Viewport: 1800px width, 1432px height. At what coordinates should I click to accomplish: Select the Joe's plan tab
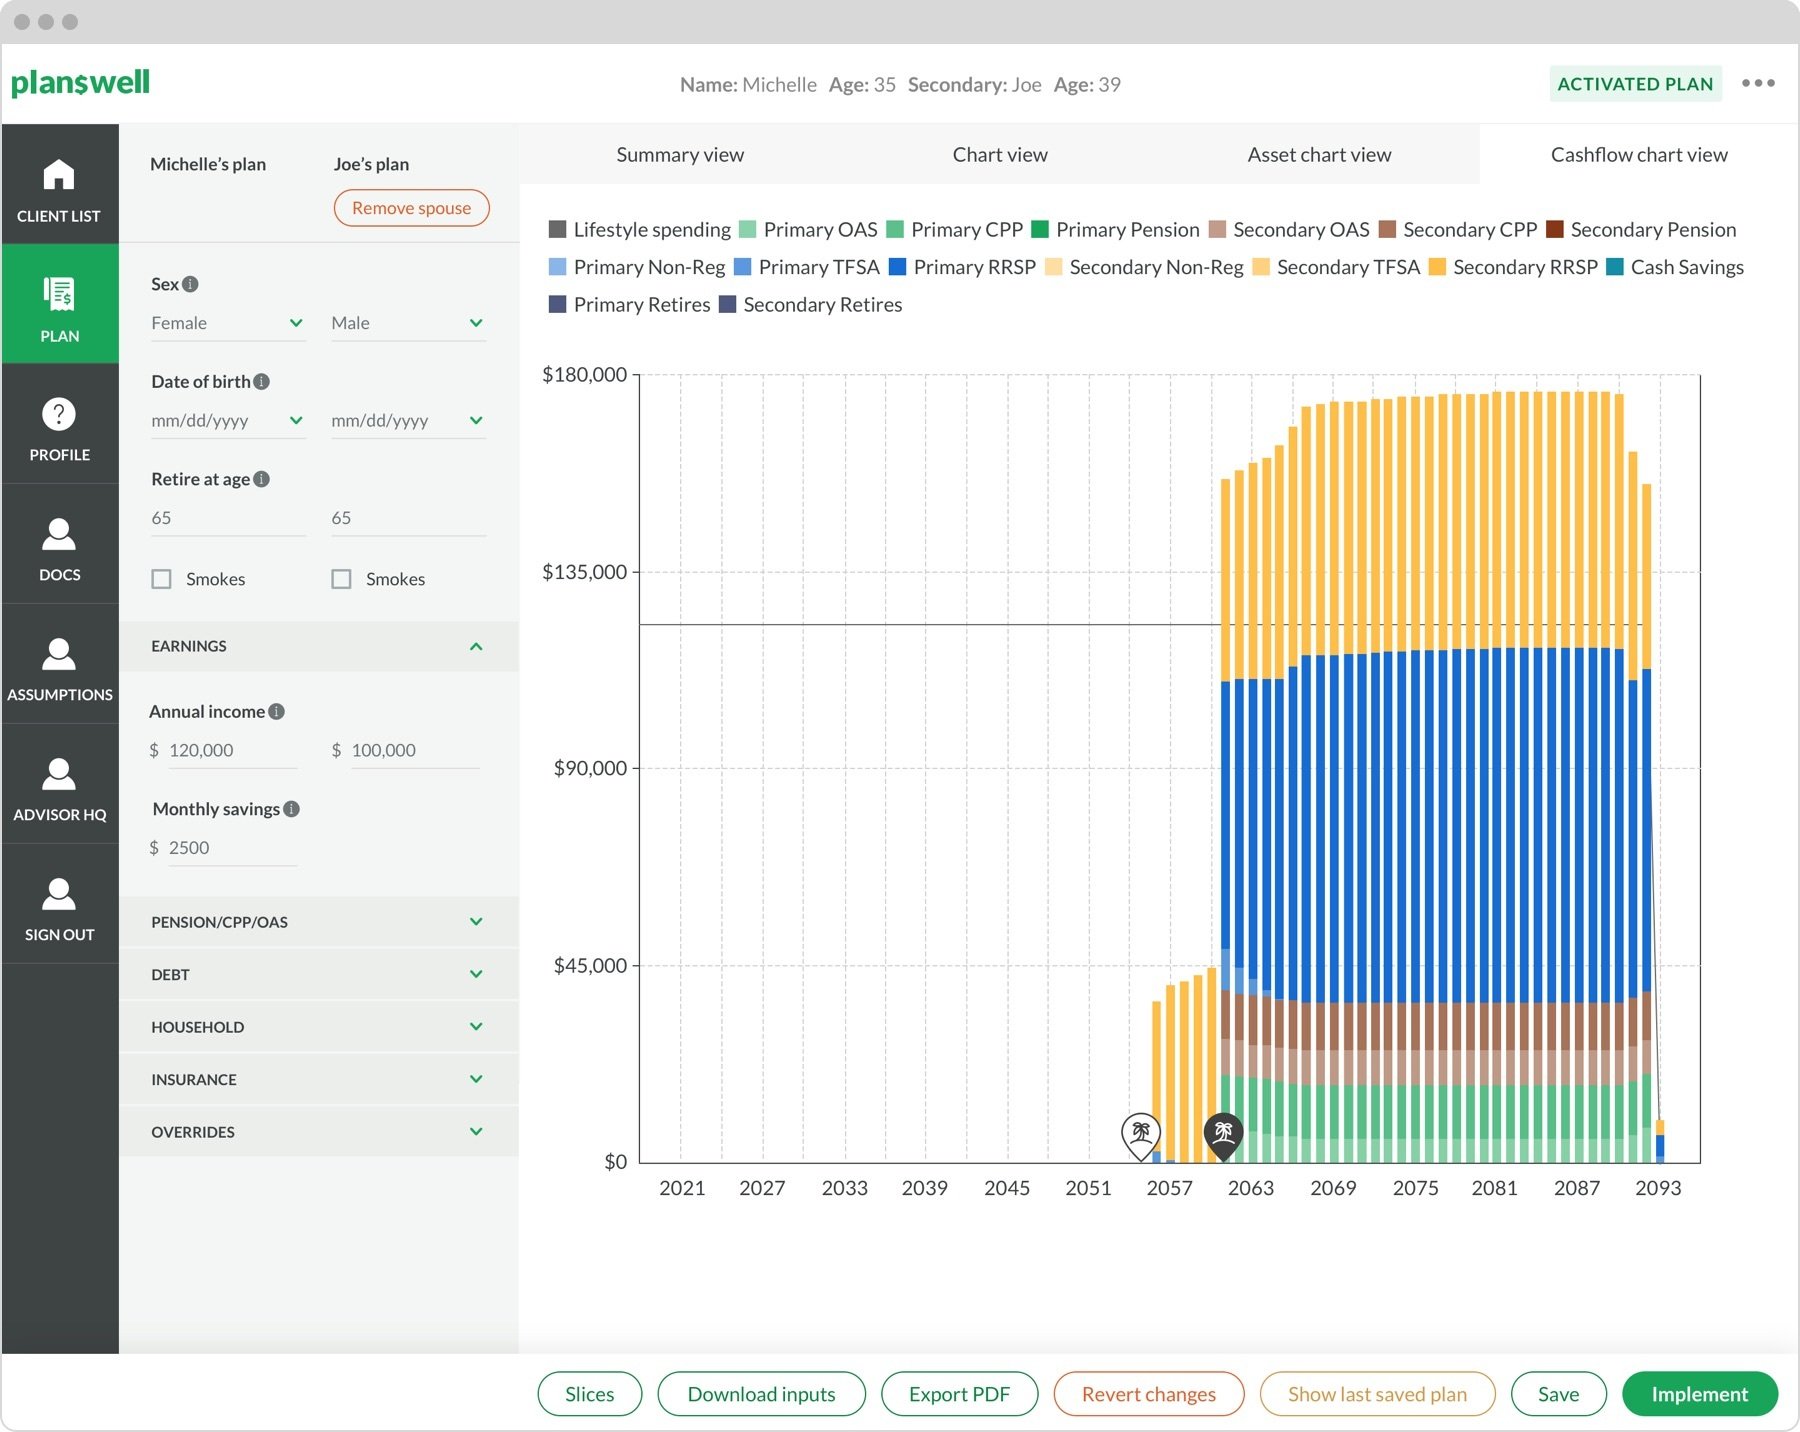point(371,164)
